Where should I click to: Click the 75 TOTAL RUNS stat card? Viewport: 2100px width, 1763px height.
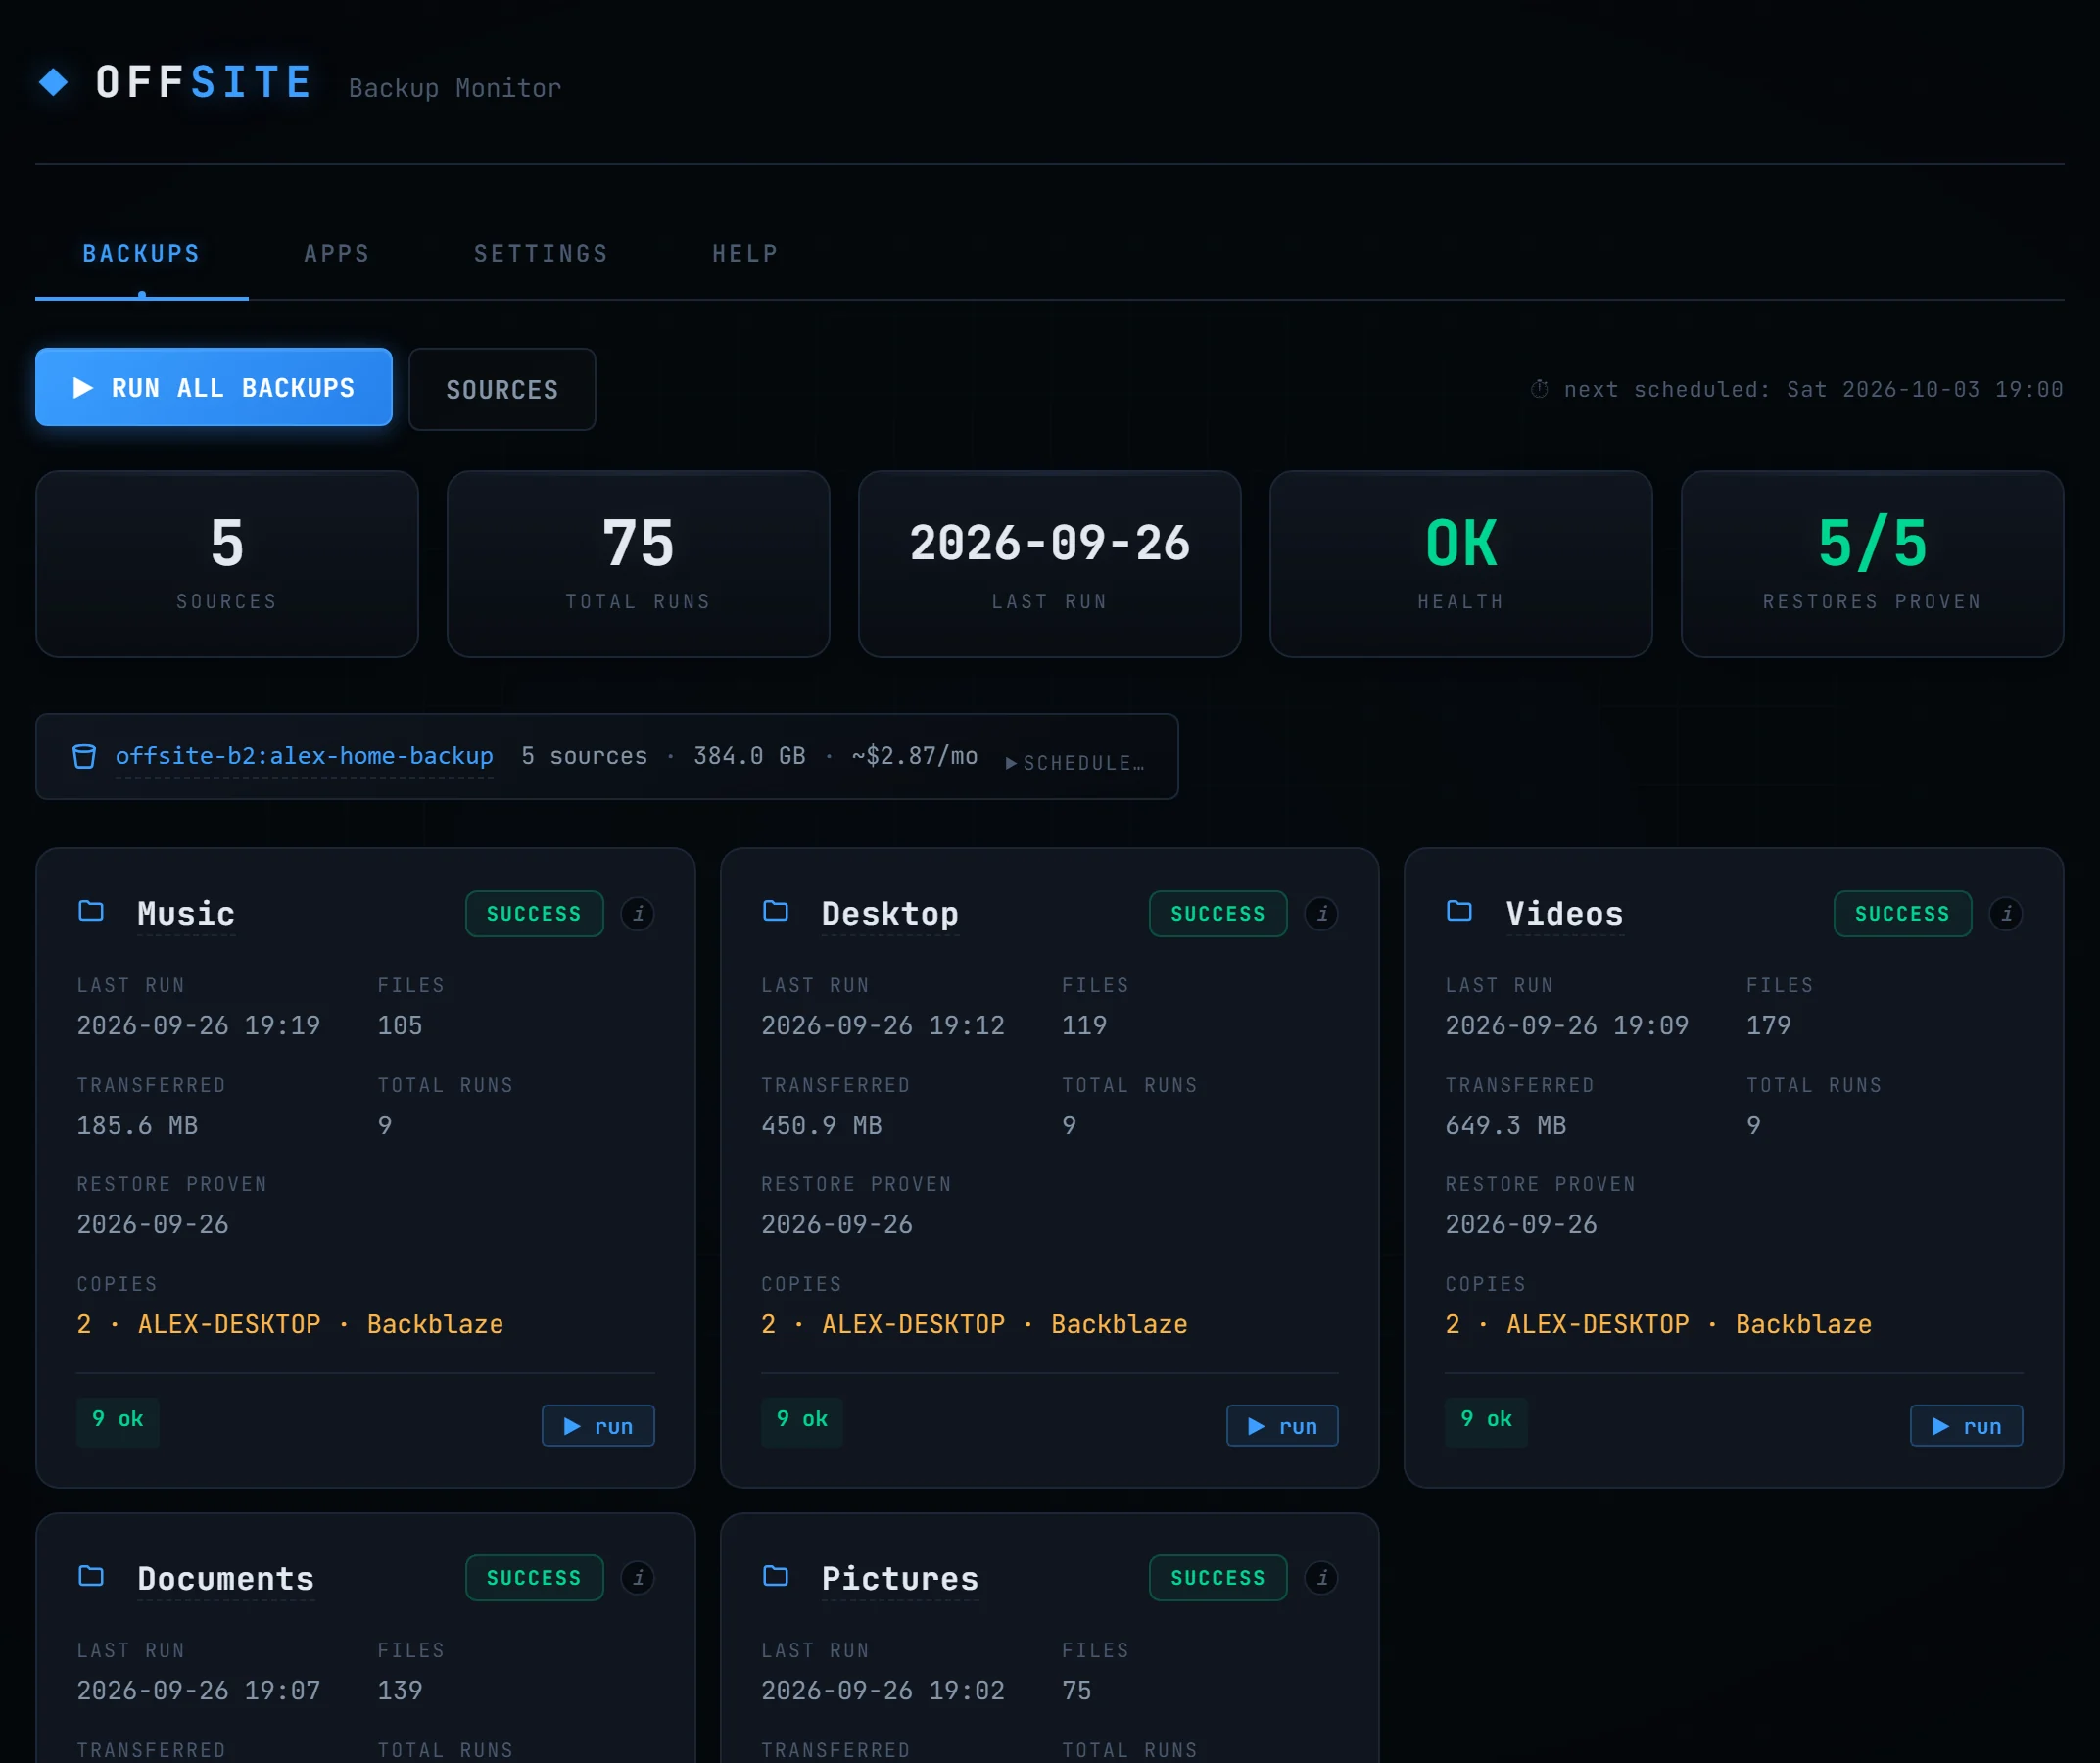pyautogui.click(x=638, y=564)
